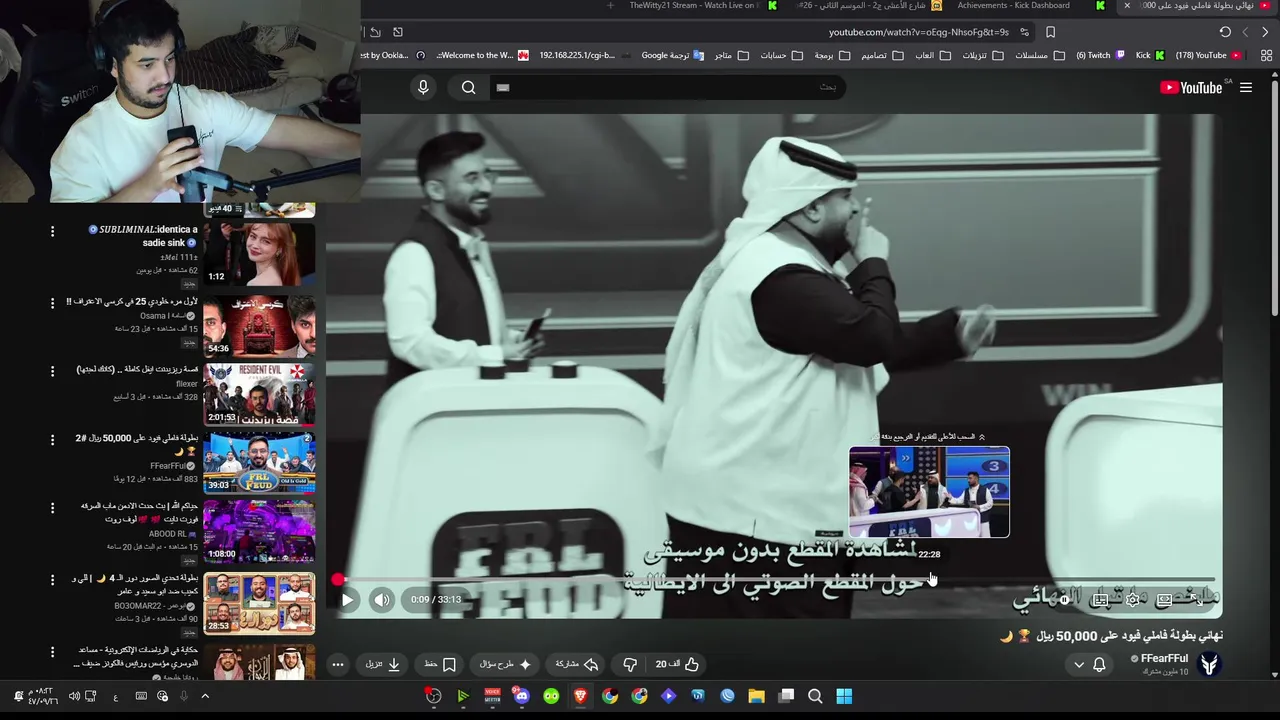Click the Share (مشاركة) button
The width and height of the screenshot is (1280, 720).
577,664
